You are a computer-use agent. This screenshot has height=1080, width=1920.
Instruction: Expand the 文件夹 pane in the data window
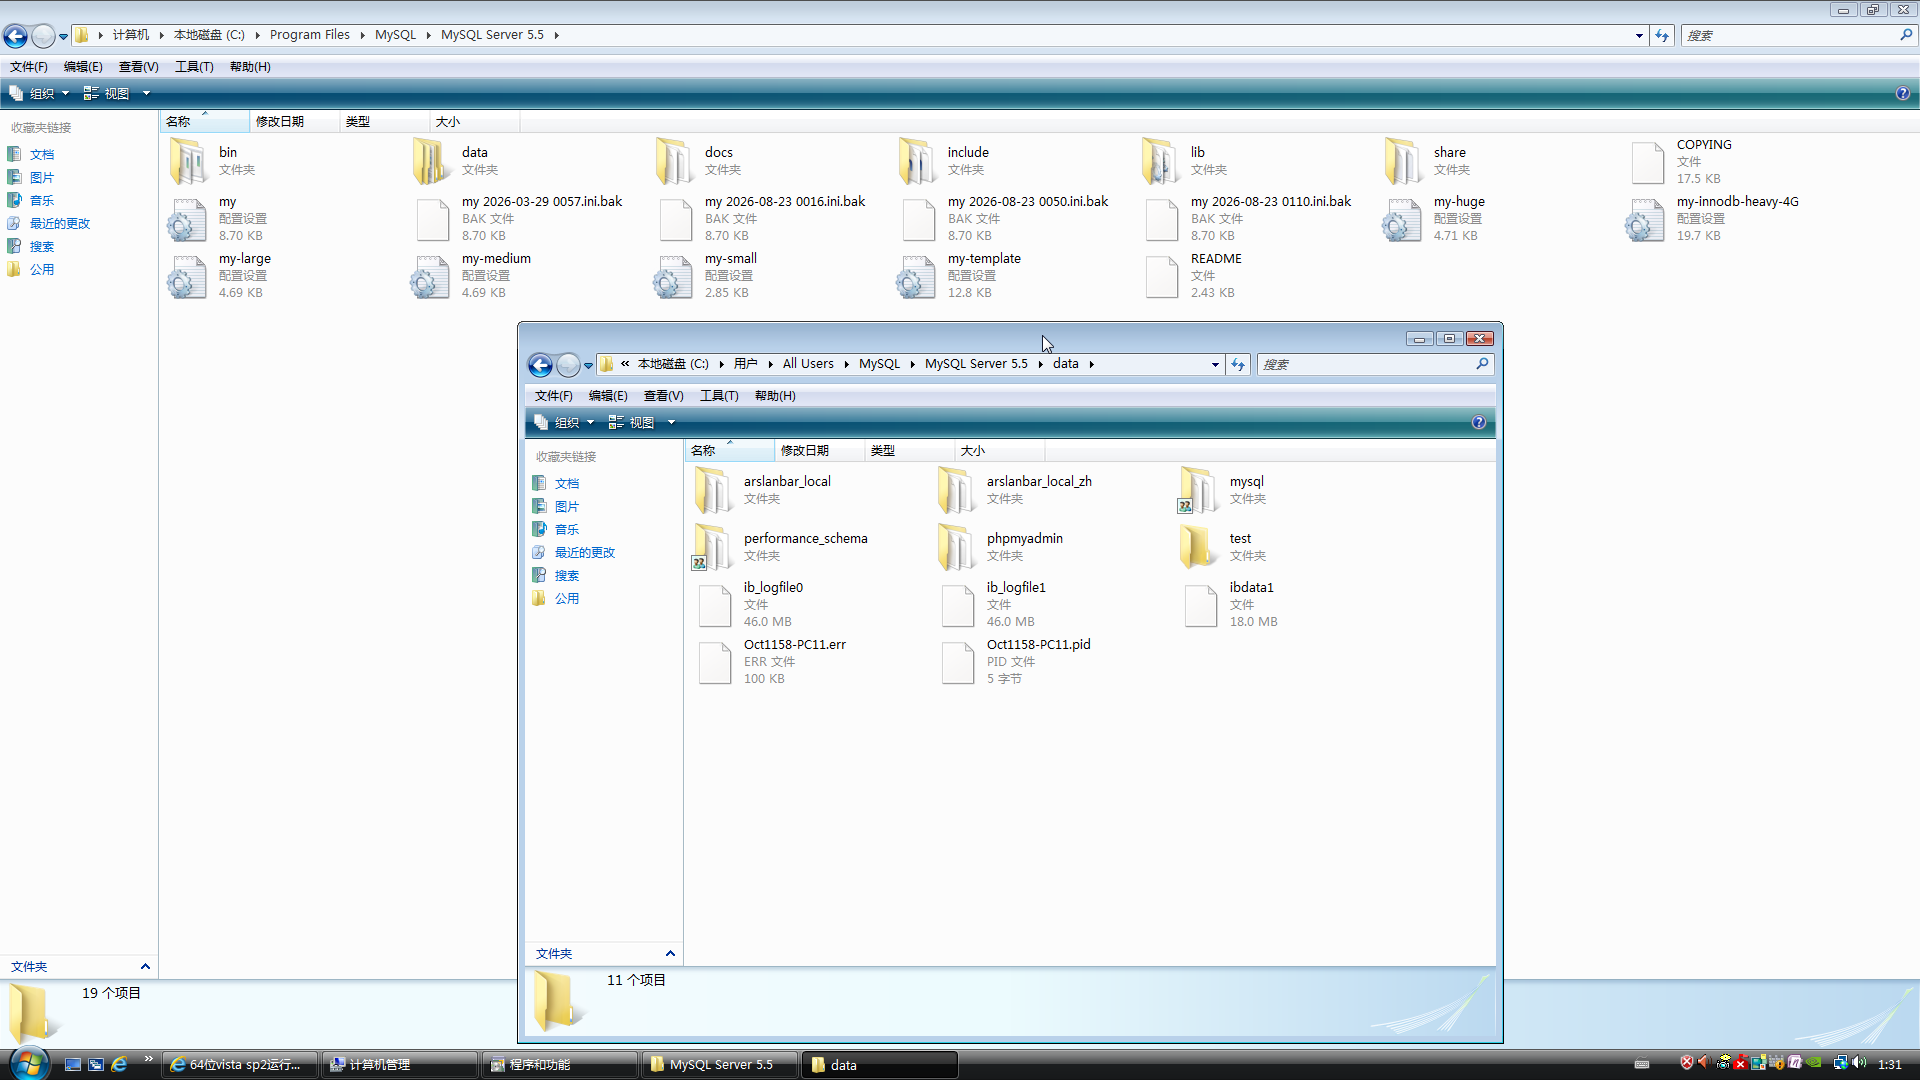coord(670,954)
